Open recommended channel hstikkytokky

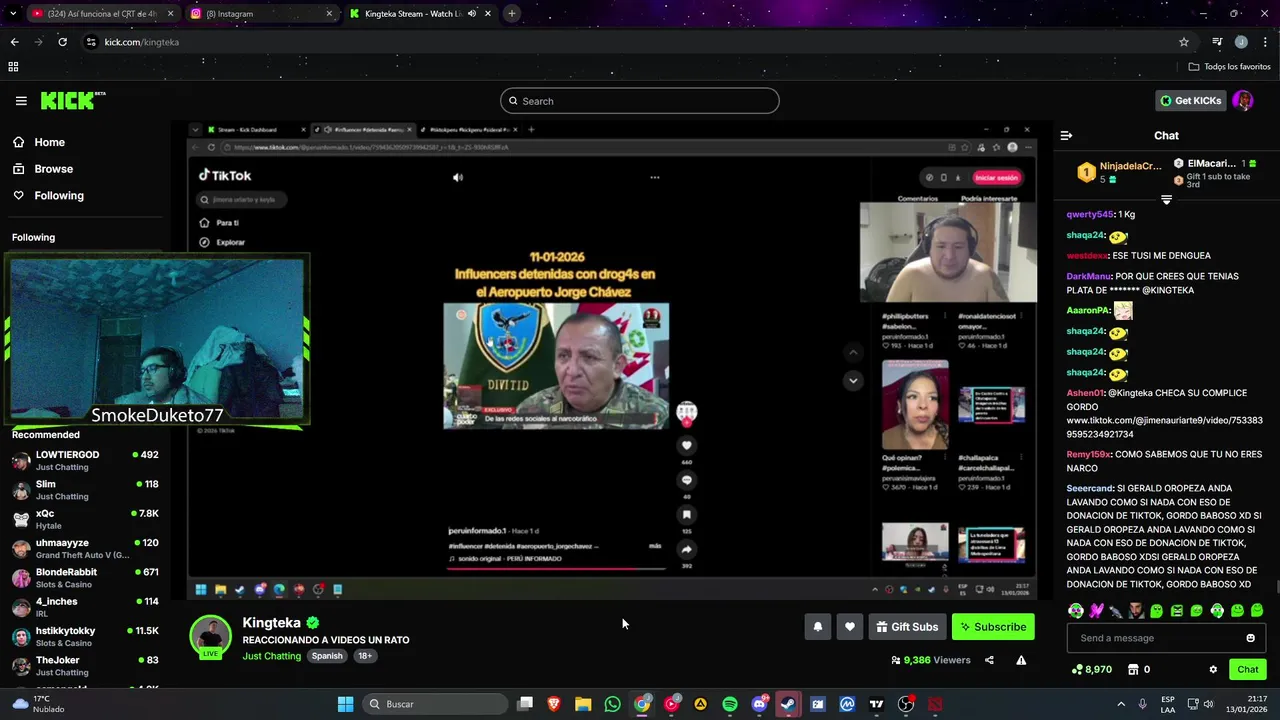coord(85,637)
